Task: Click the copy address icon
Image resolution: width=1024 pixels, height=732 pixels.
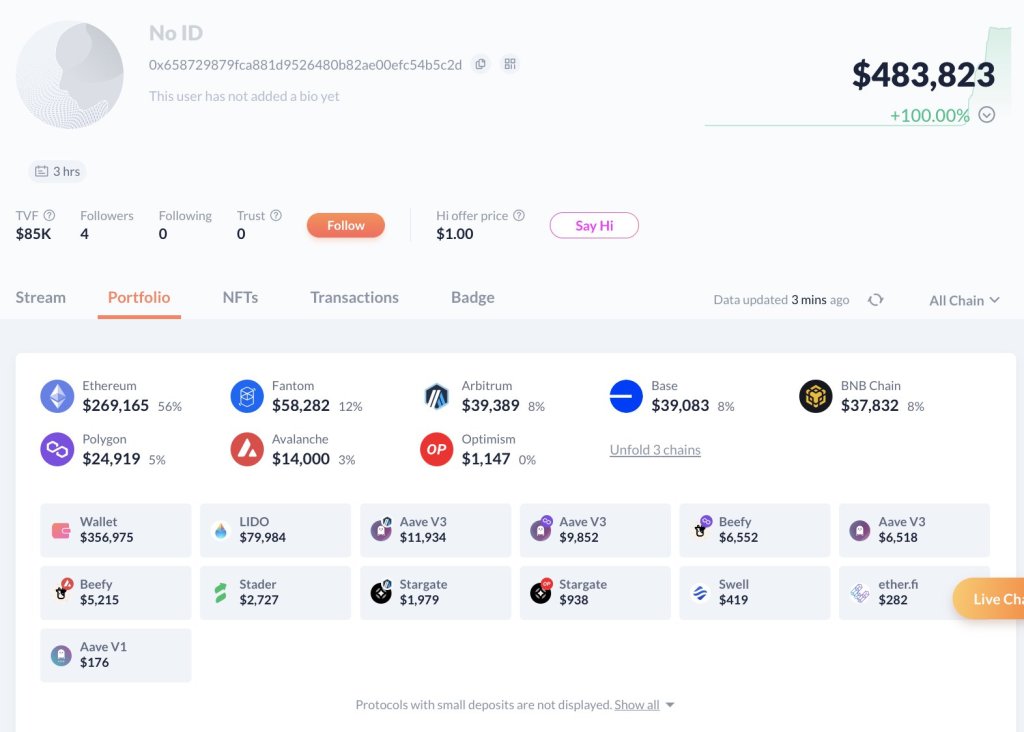Action: pos(481,62)
